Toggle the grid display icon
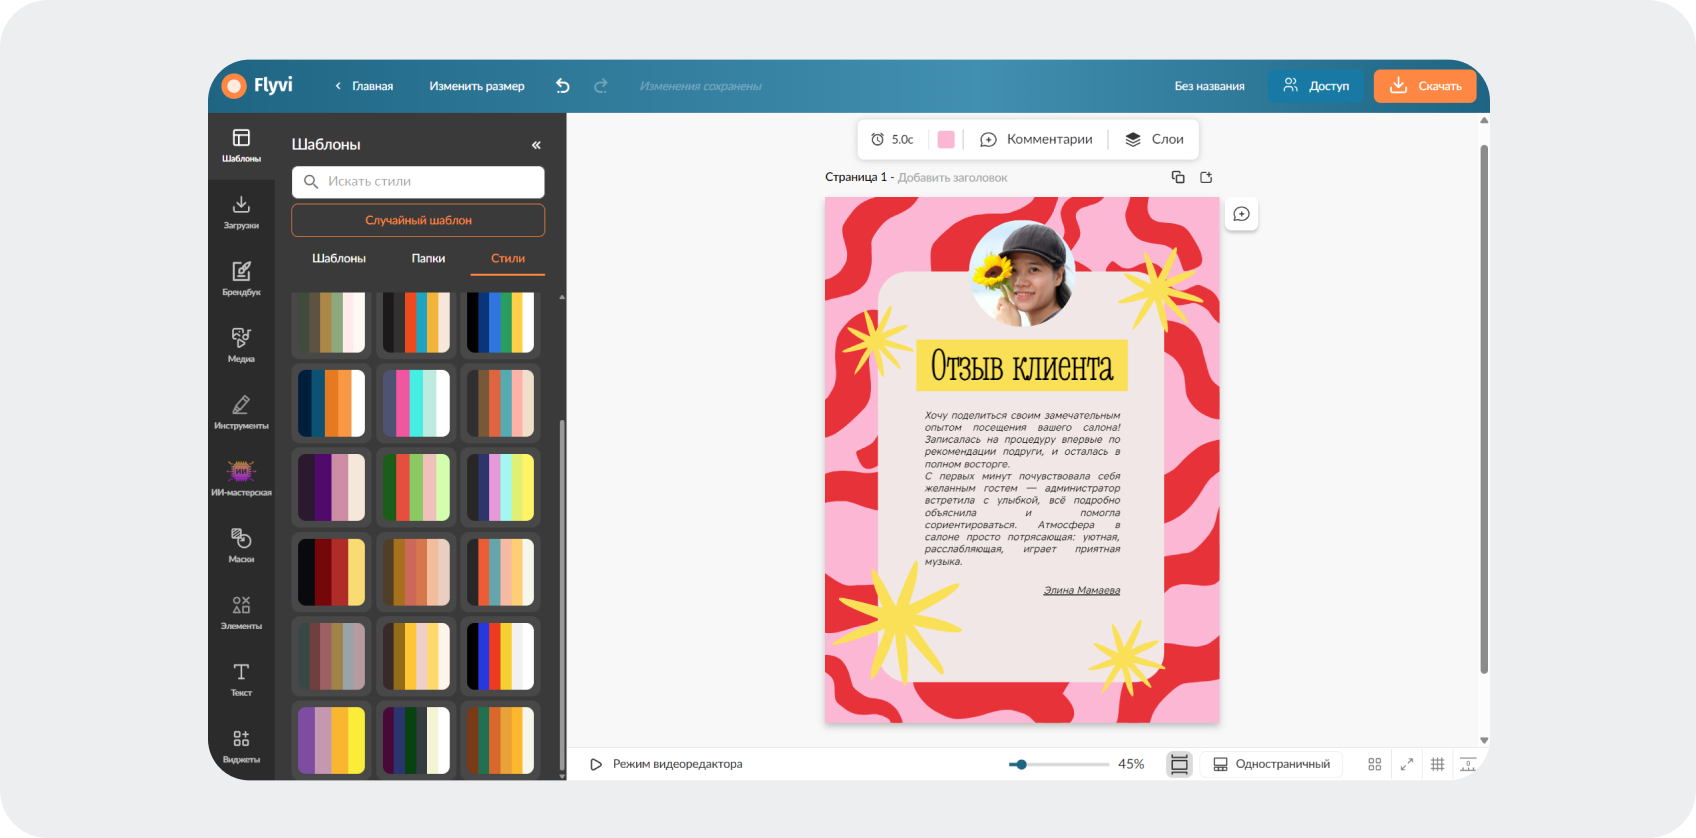This screenshot has height=838, width=1696. coord(1437,764)
